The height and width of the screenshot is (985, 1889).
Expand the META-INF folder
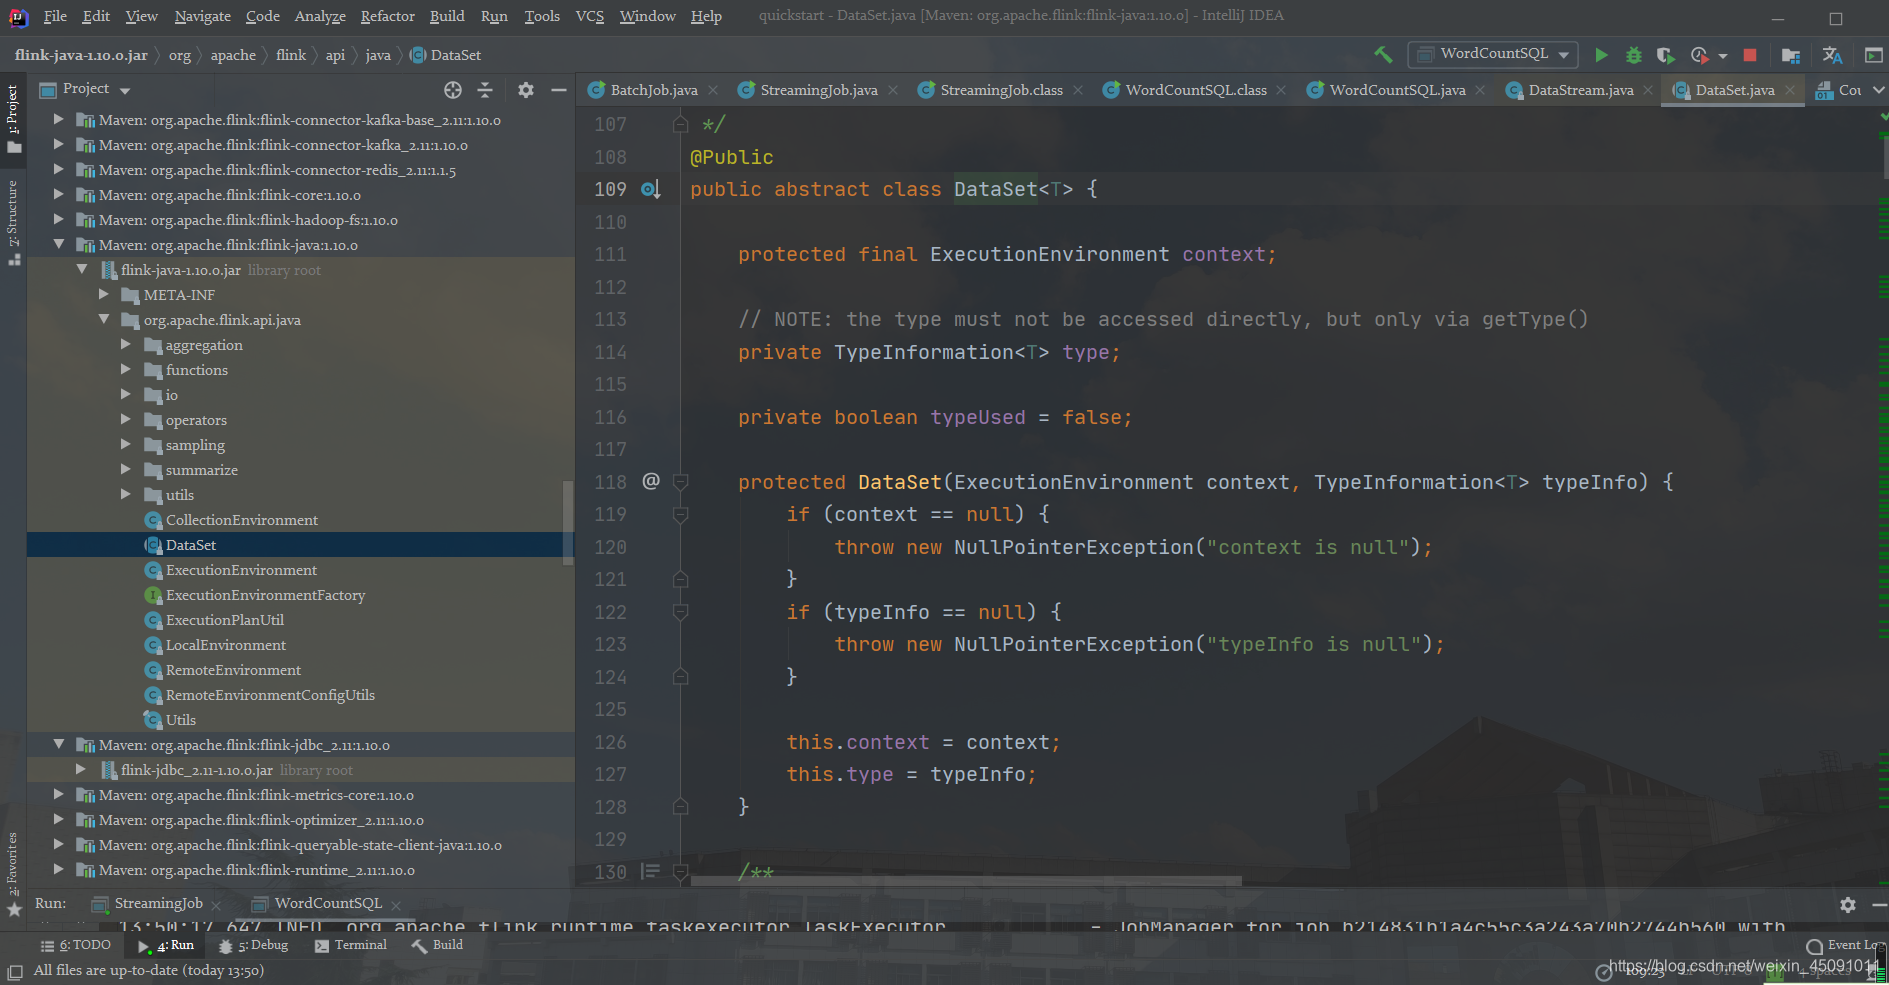click(104, 294)
